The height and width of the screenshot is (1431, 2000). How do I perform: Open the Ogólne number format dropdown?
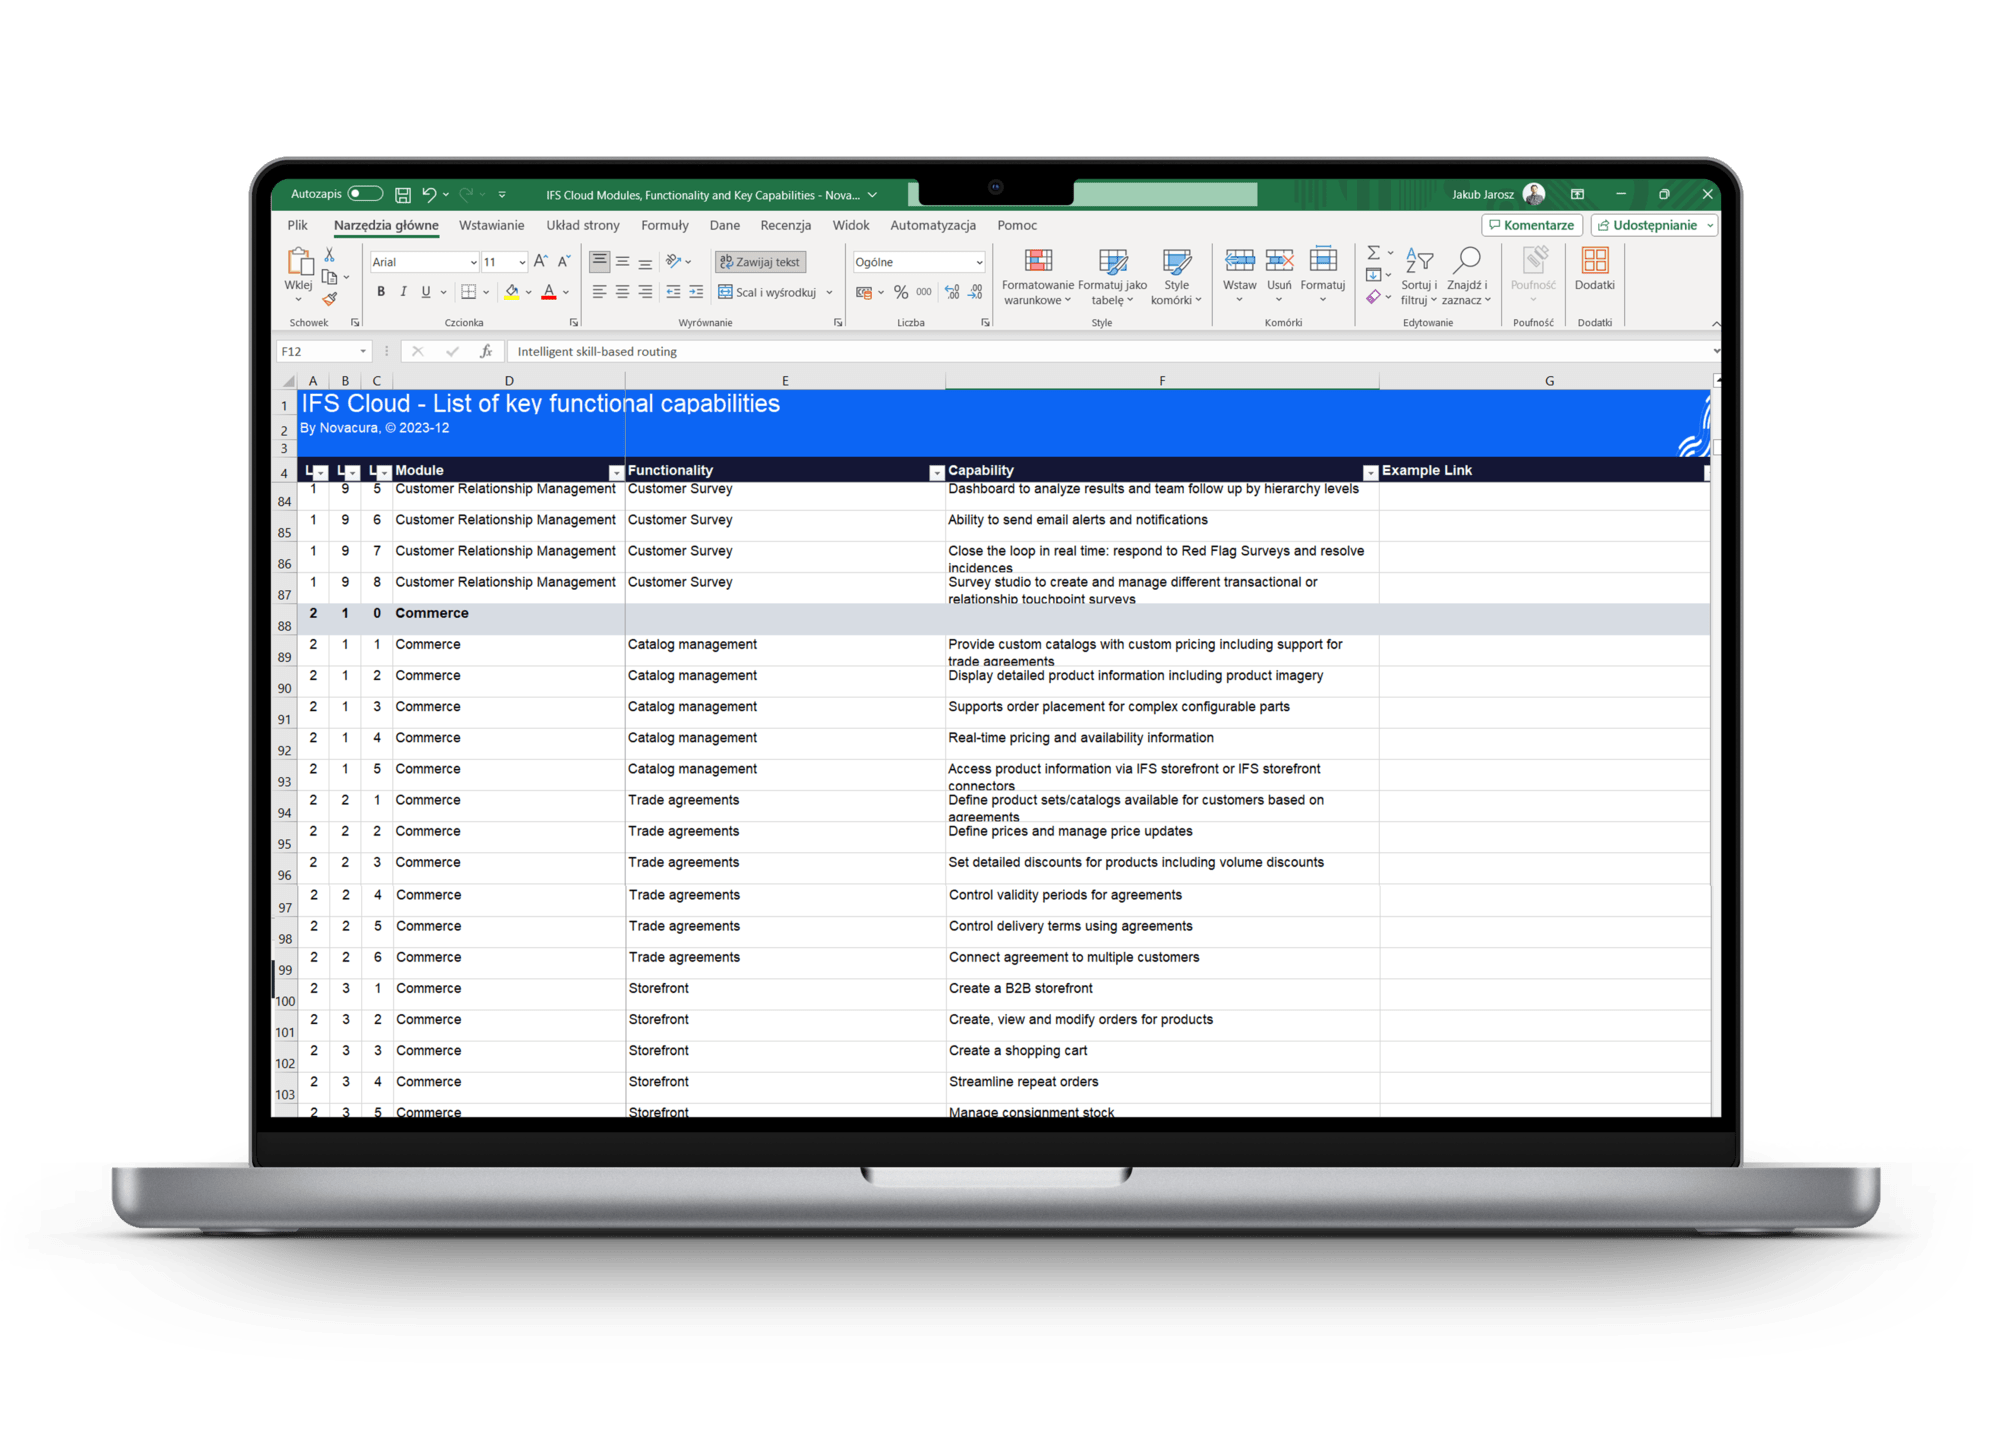coord(978,262)
